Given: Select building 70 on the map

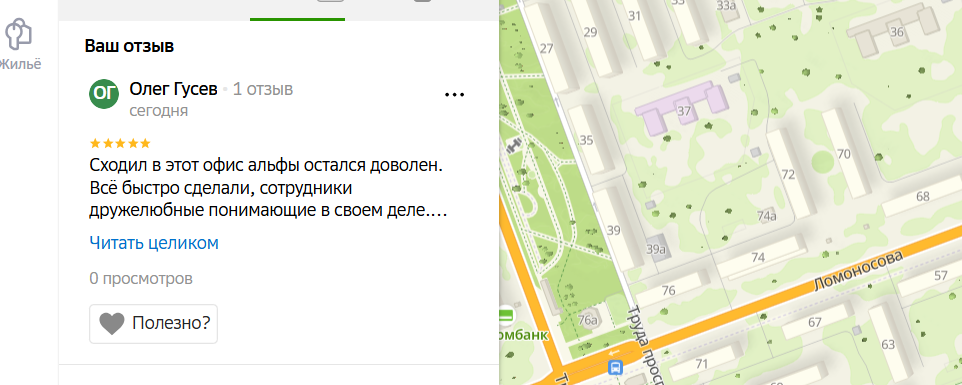Looking at the screenshot, I should (x=844, y=154).
